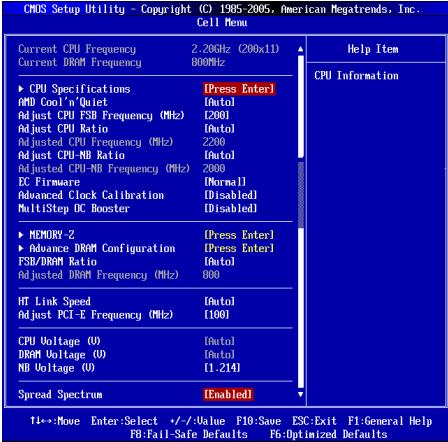Click F10:Save hint
The width and height of the screenshot is (448, 442).
(x=259, y=421)
